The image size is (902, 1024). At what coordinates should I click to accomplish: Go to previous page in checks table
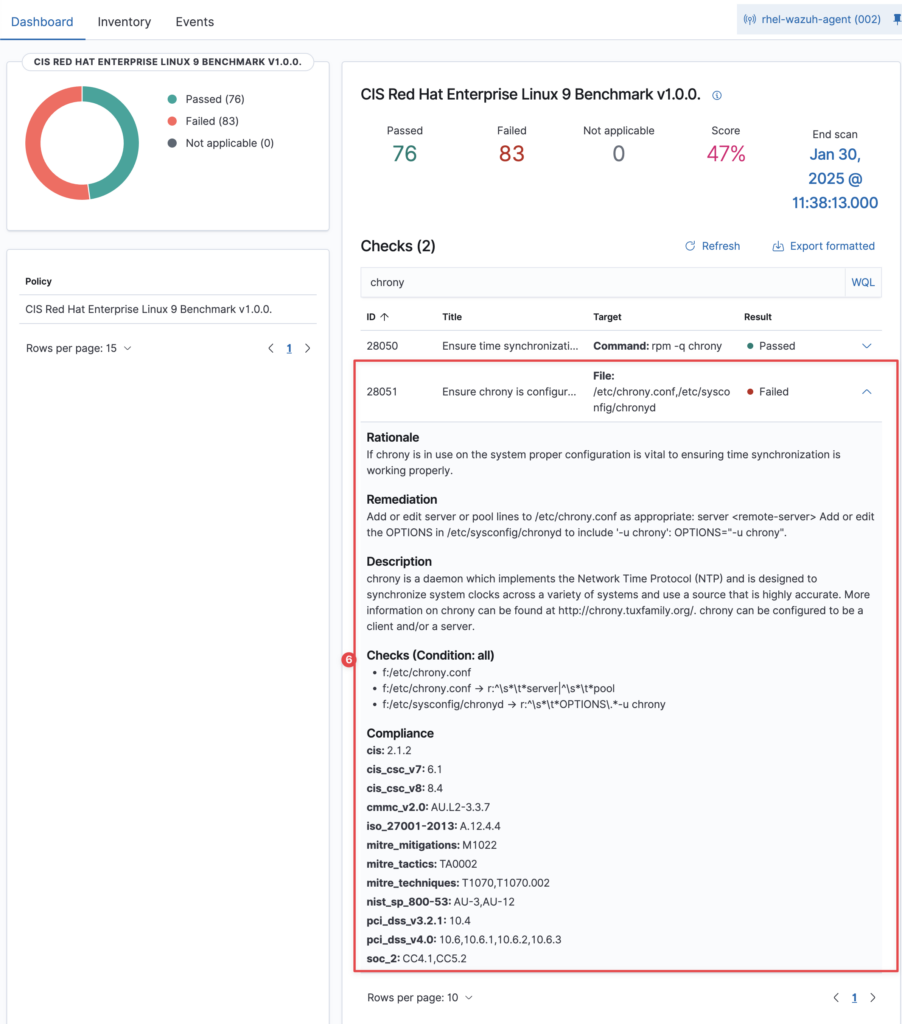click(836, 997)
